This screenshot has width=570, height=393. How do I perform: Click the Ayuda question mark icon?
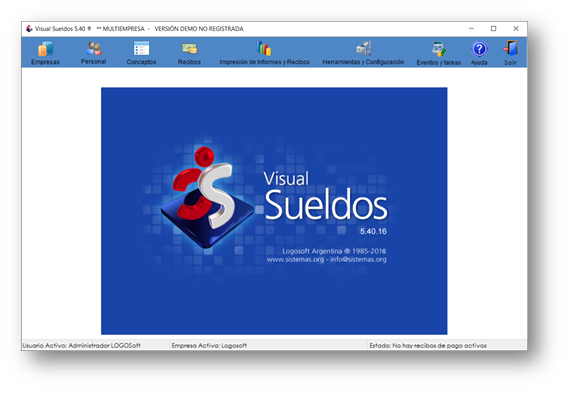479,49
